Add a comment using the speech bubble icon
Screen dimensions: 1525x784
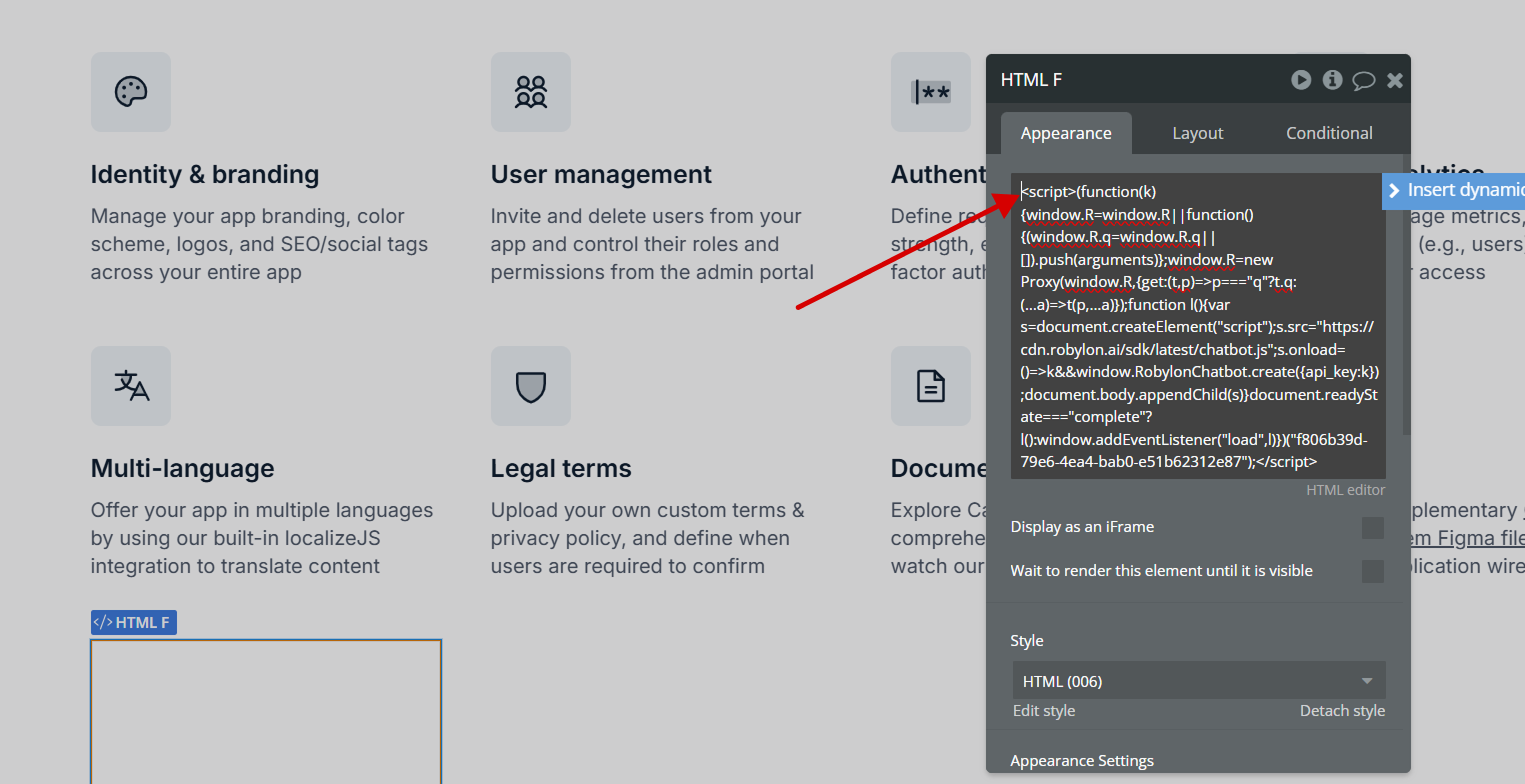click(x=1363, y=80)
